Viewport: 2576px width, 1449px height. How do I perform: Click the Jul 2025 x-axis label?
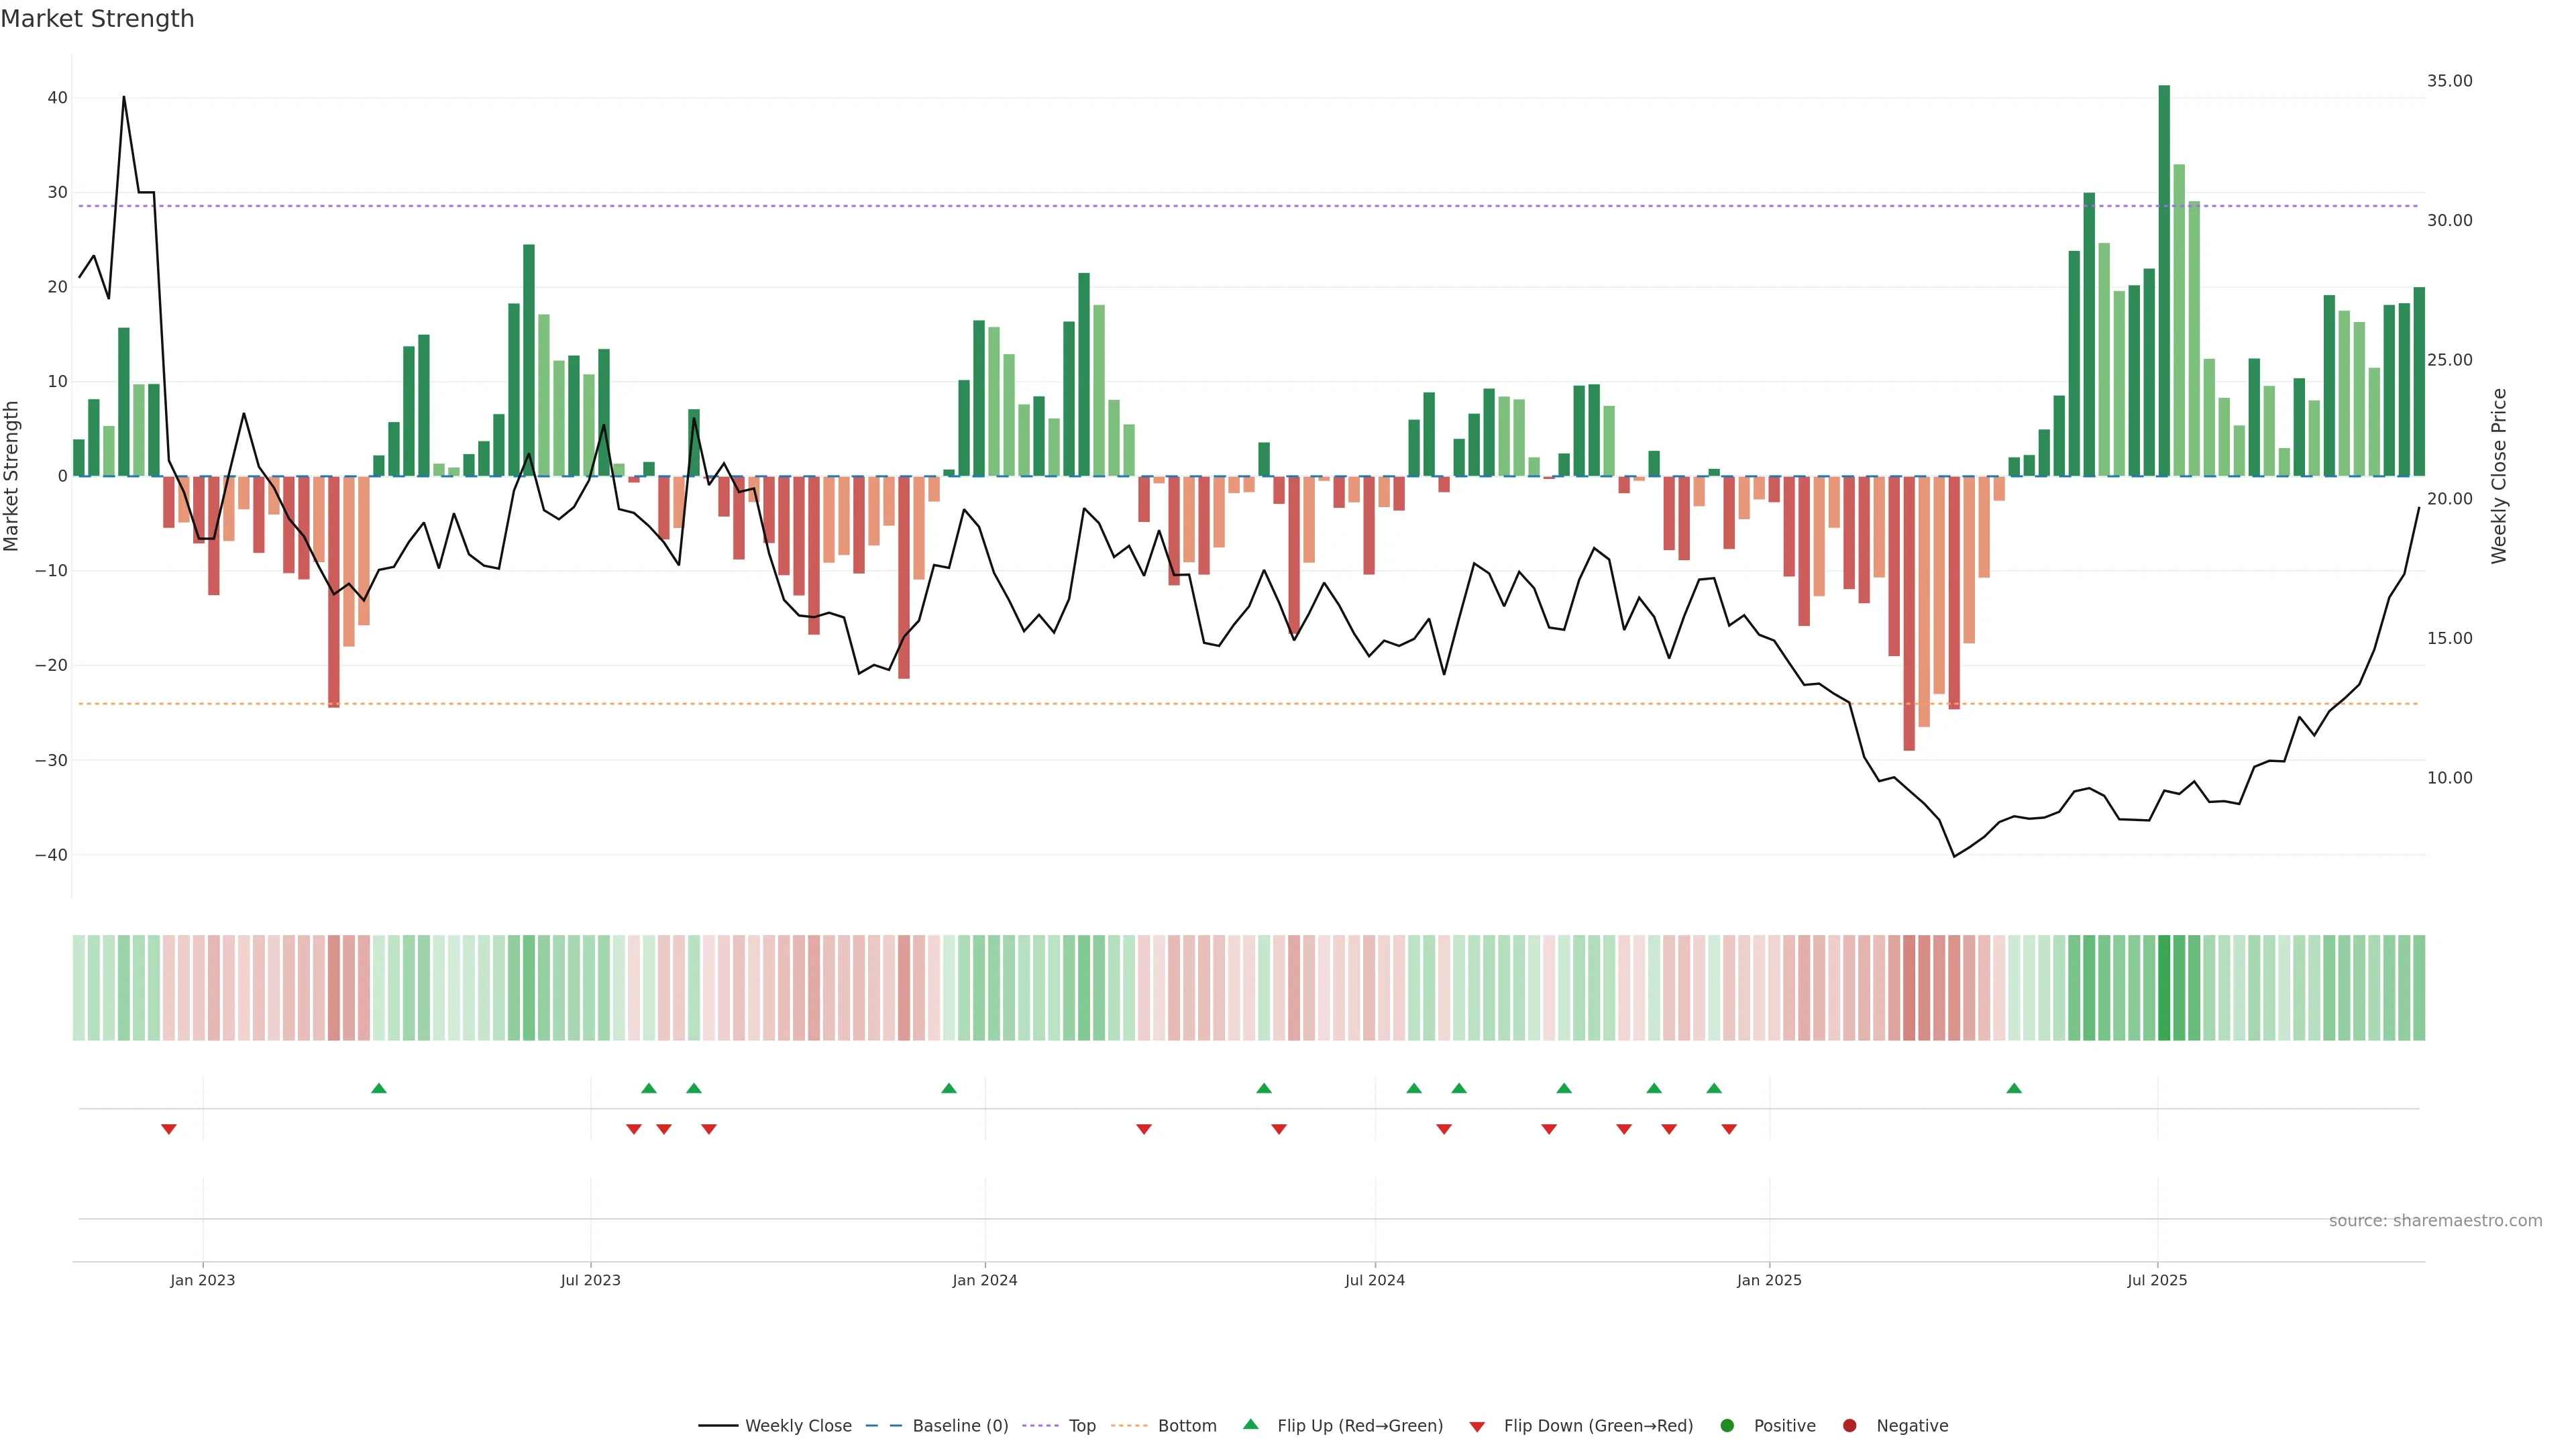[x=2157, y=1280]
